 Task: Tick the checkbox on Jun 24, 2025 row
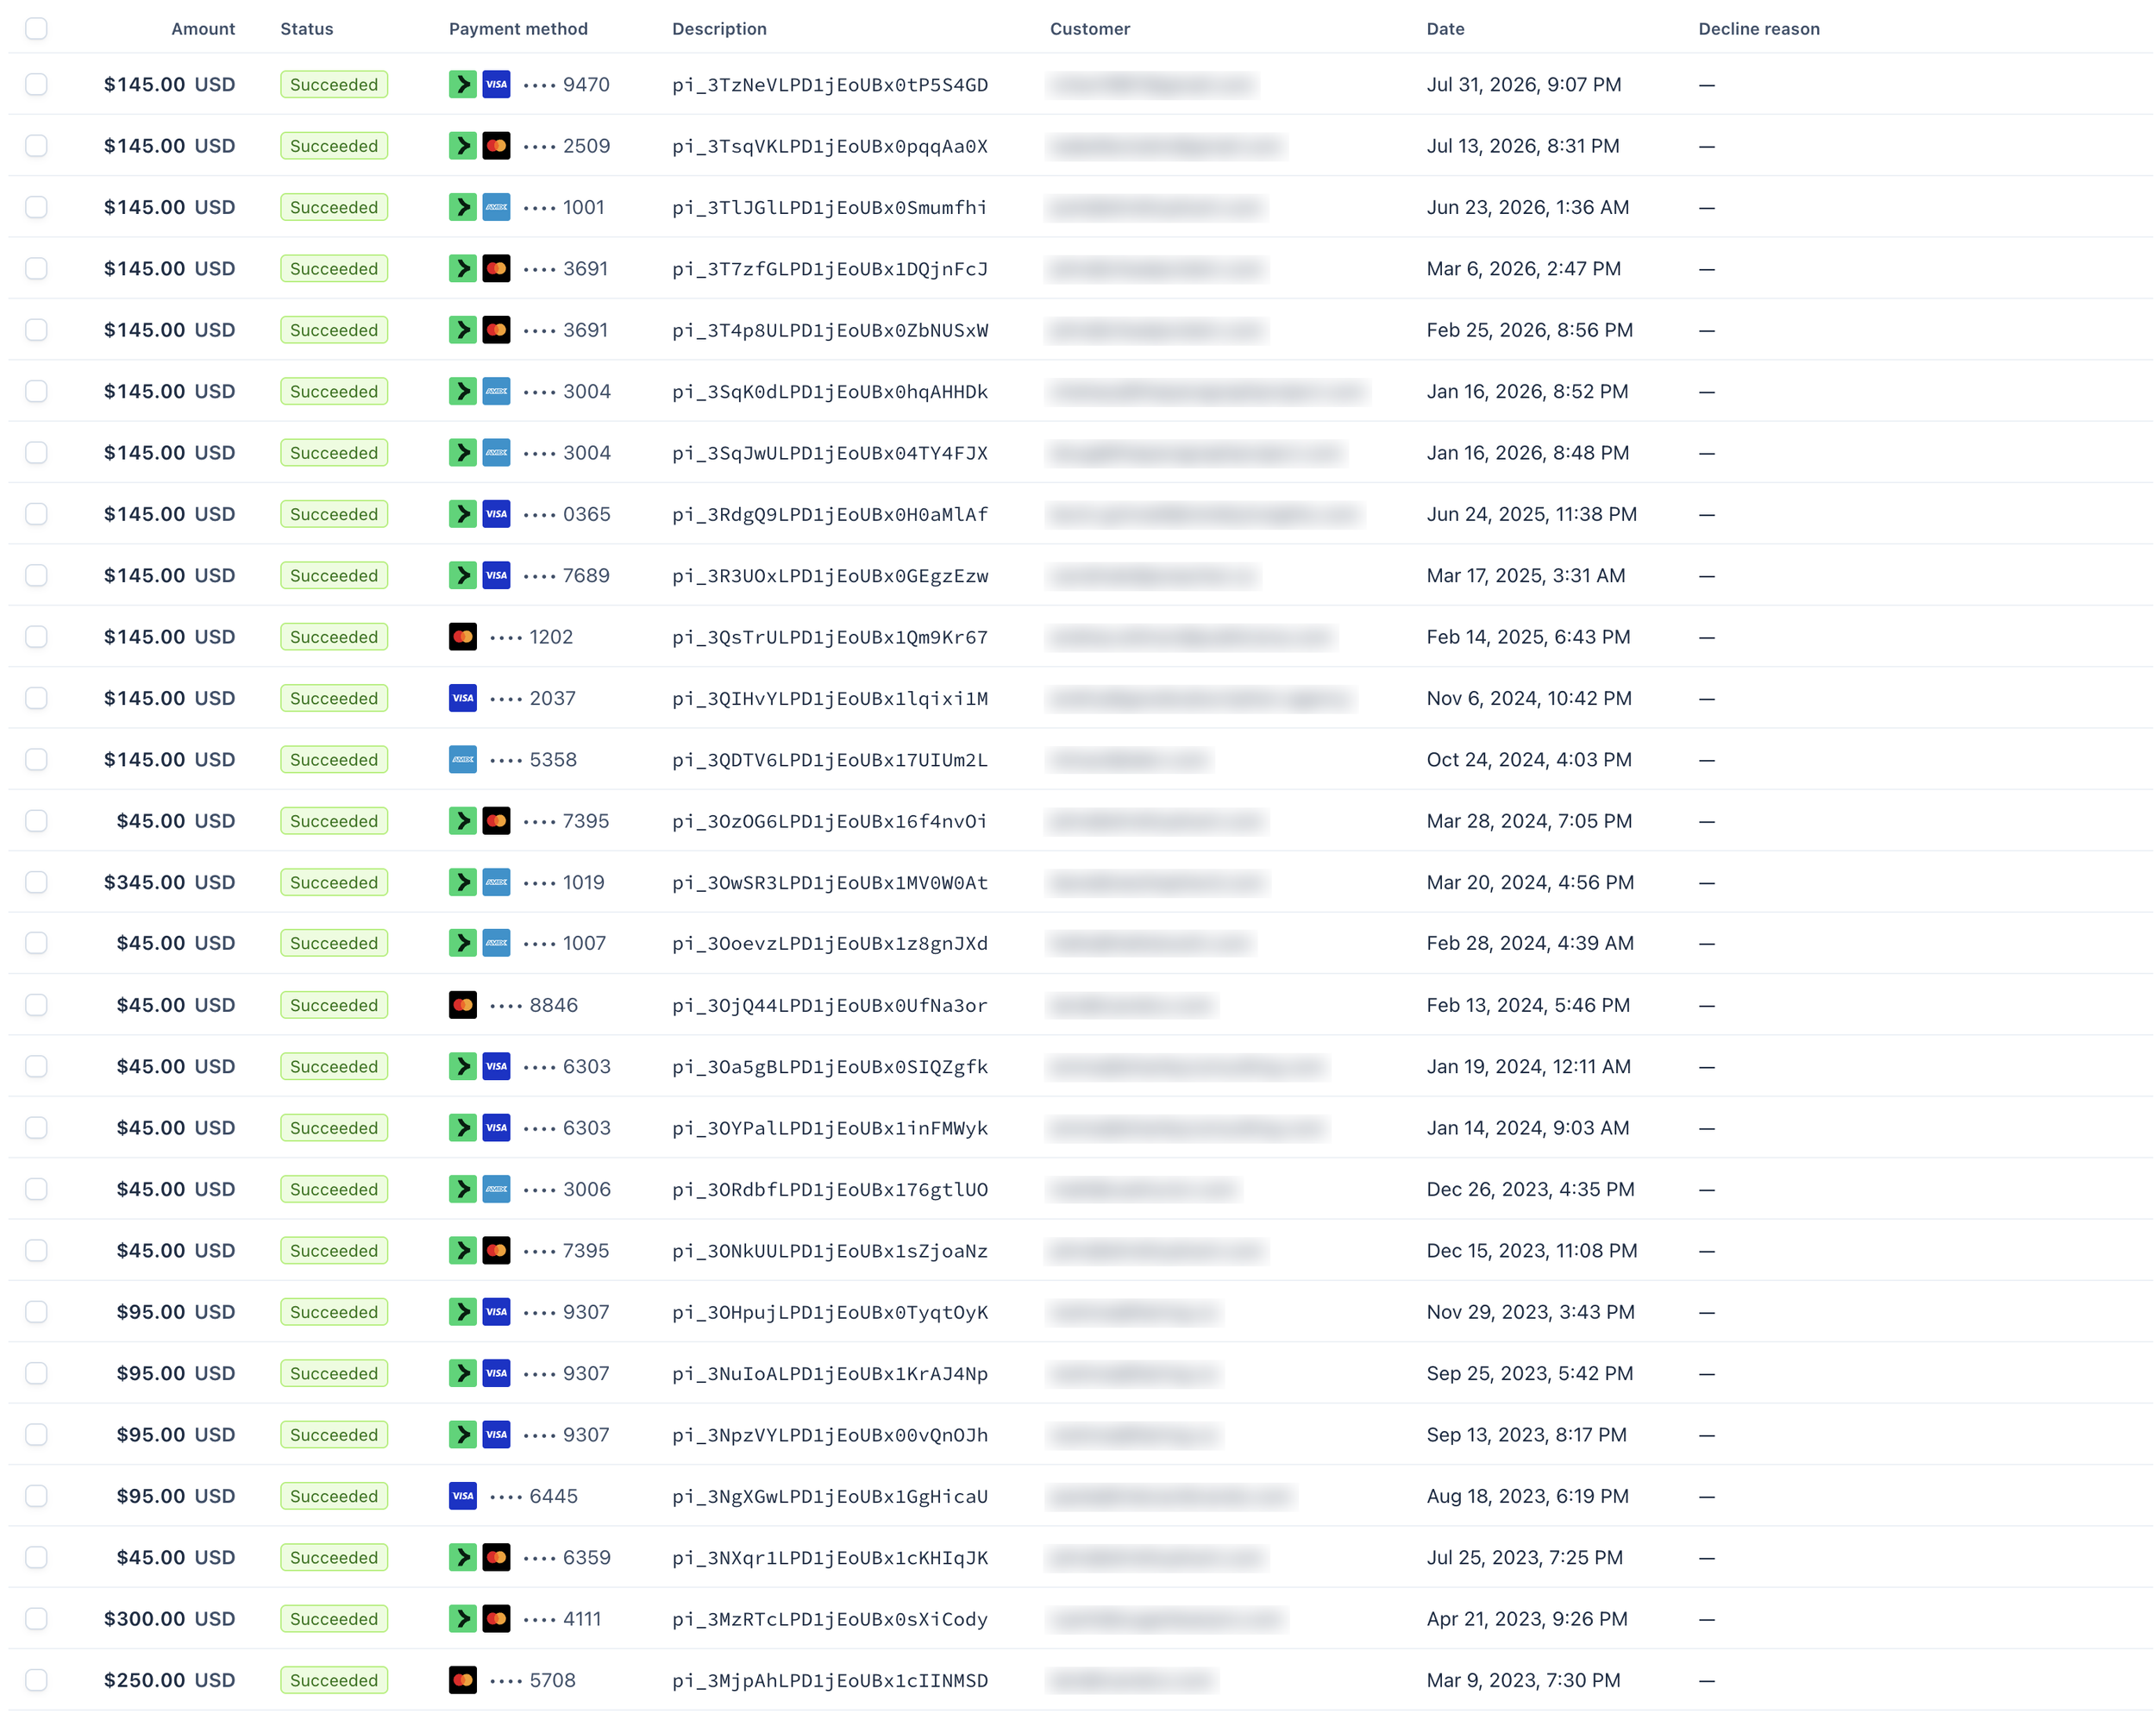point(36,514)
